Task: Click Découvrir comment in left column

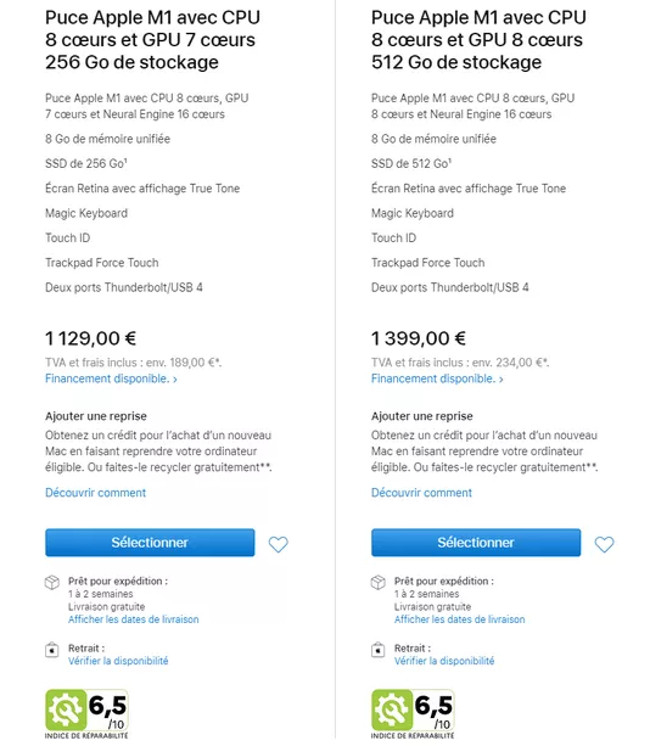Action: point(96,492)
